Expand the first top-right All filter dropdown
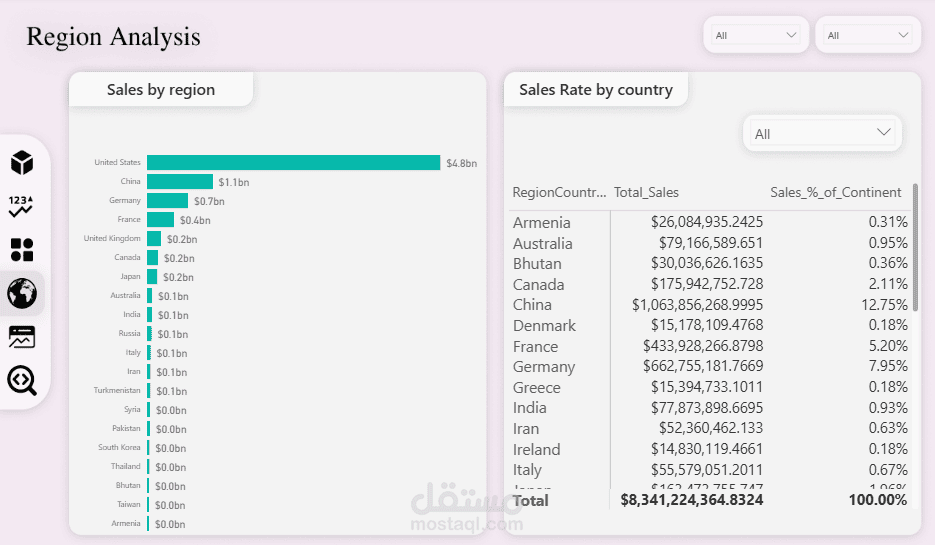This screenshot has width=935, height=545. pyautogui.click(x=756, y=35)
